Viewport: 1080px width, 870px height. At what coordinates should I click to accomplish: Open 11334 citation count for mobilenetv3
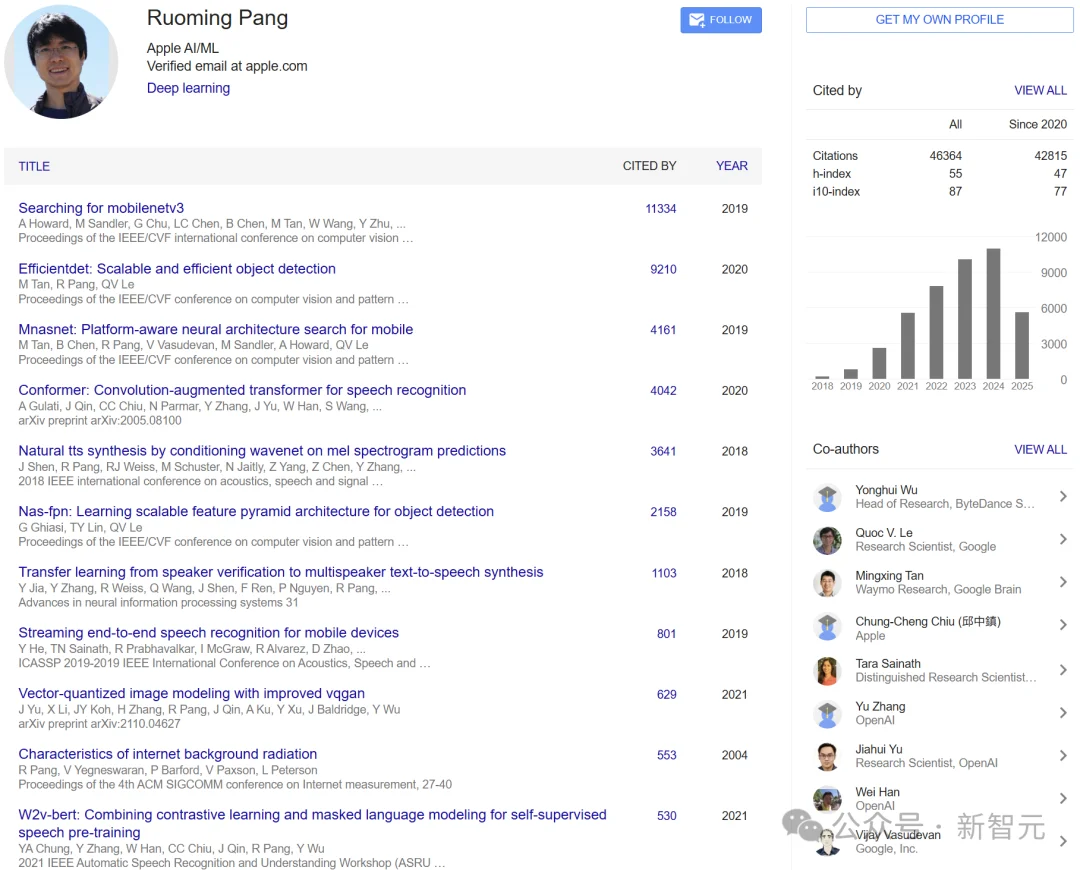pos(660,209)
